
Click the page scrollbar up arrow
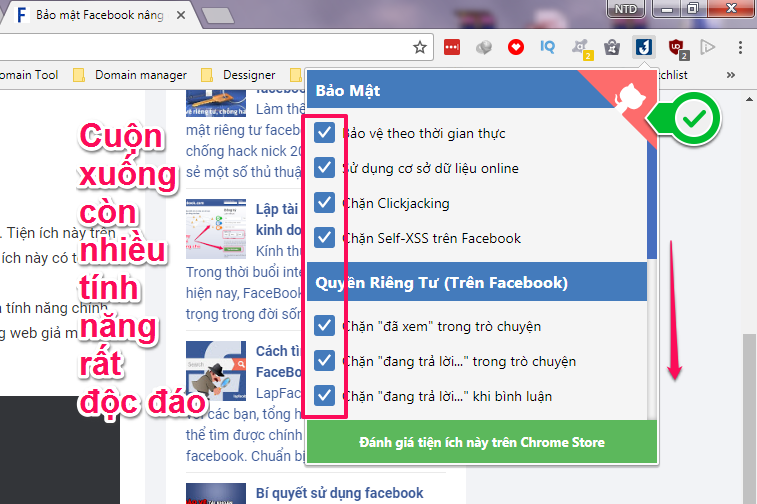[x=749, y=99]
